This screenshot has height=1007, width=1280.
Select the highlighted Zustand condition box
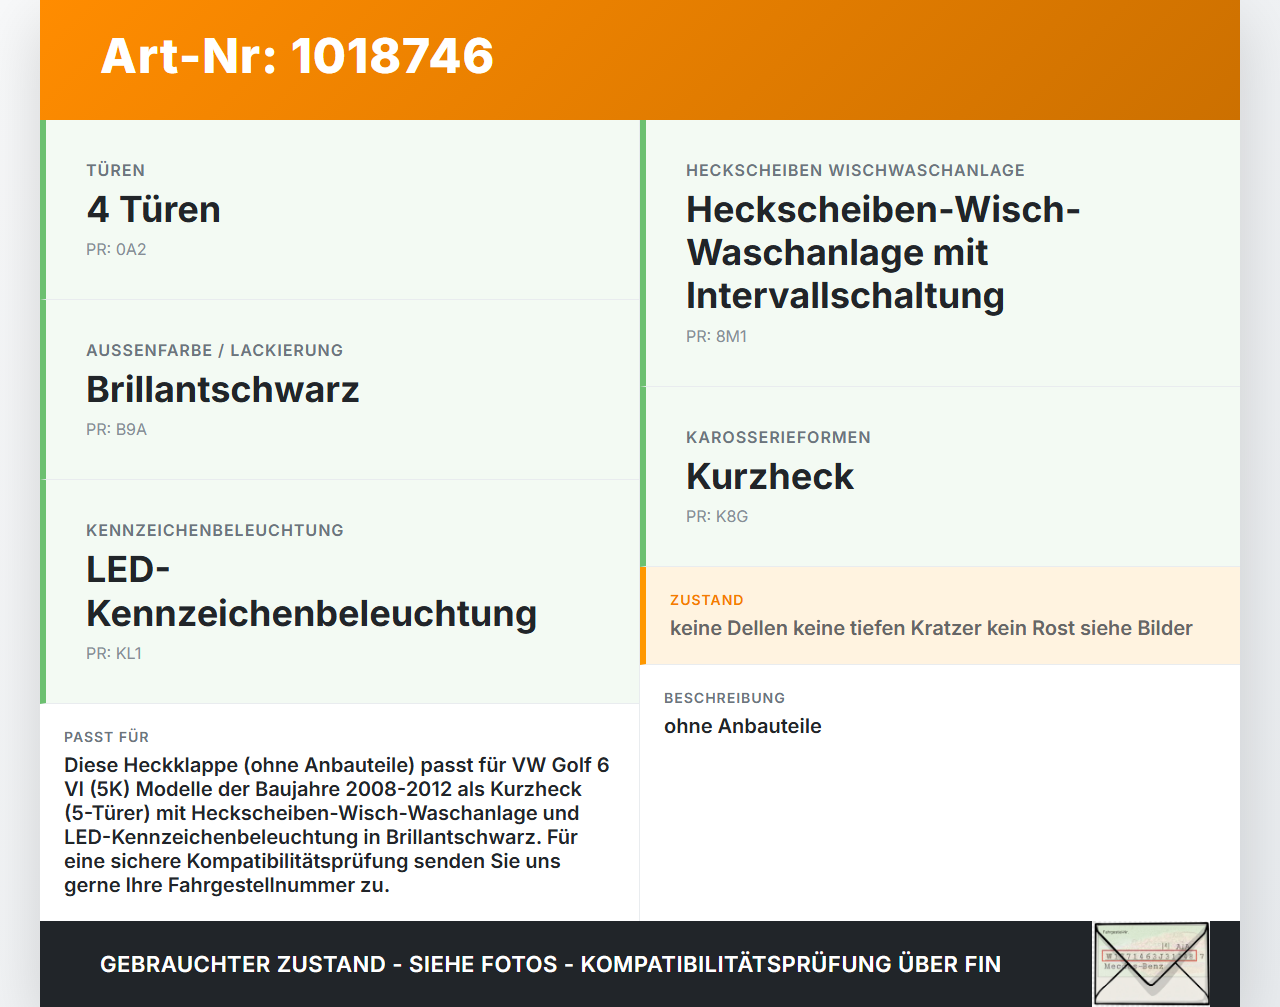940,616
